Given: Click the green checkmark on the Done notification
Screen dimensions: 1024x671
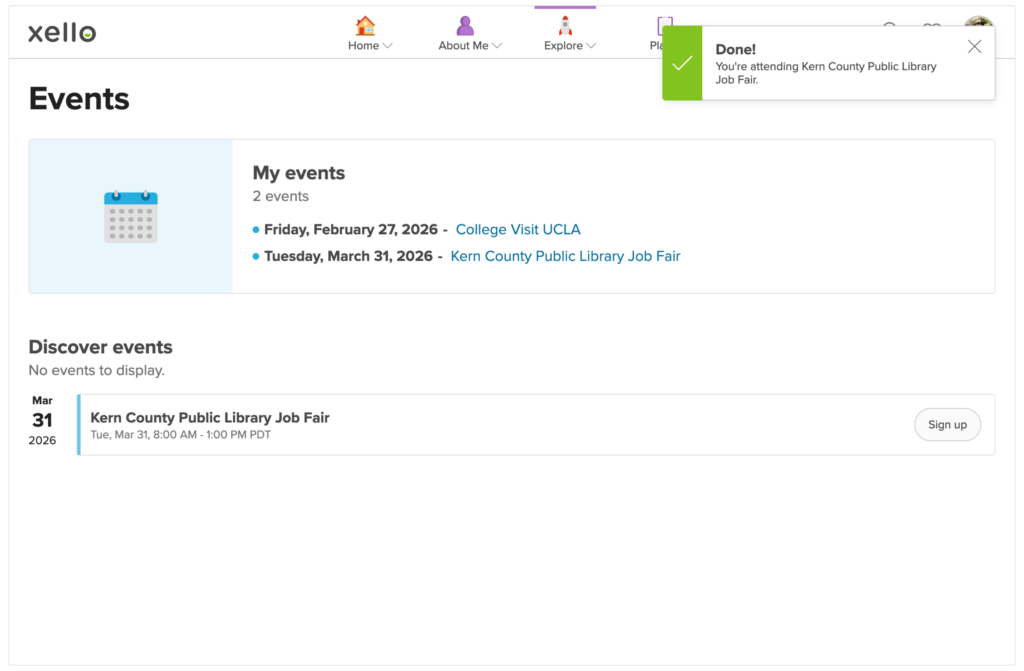Looking at the screenshot, I should [682, 63].
